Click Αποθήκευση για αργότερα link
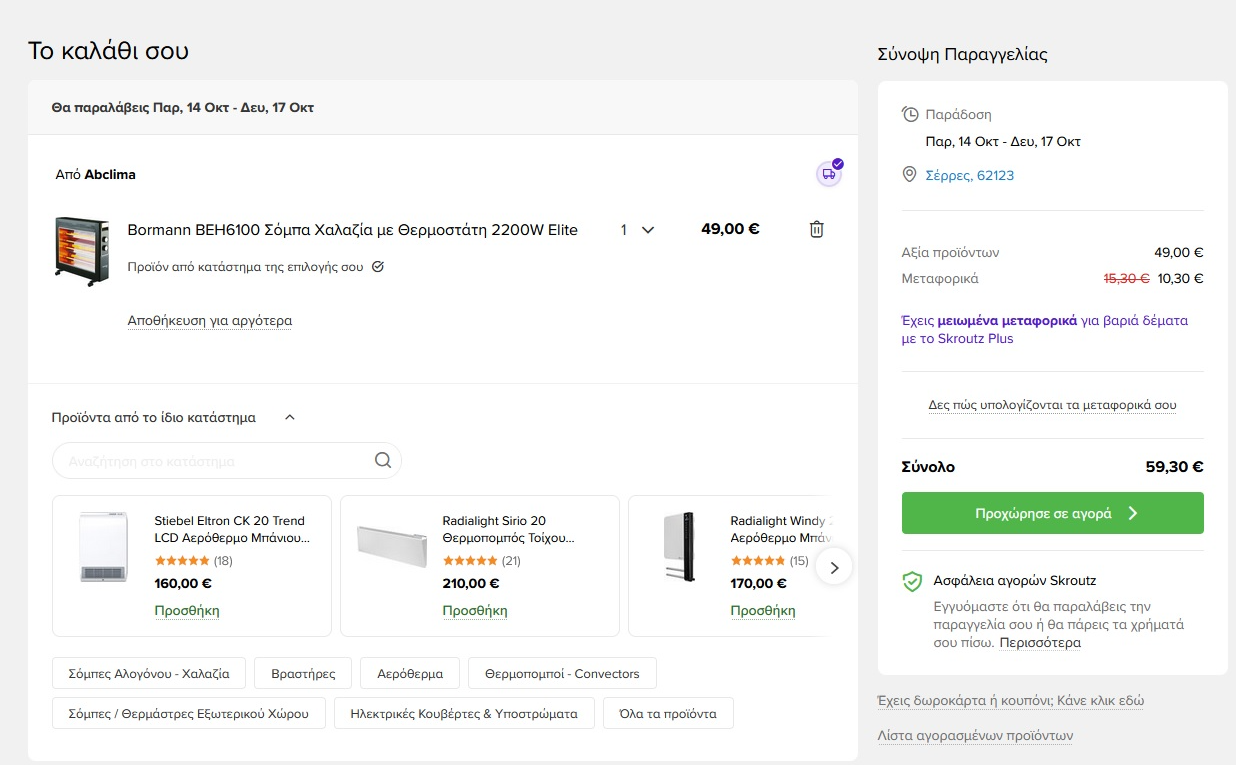 point(210,321)
